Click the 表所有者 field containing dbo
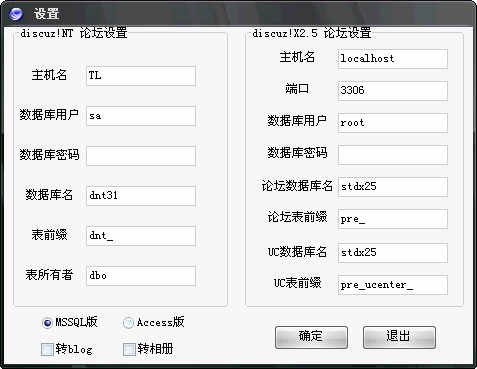477x369 pixels. click(x=141, y=276)
